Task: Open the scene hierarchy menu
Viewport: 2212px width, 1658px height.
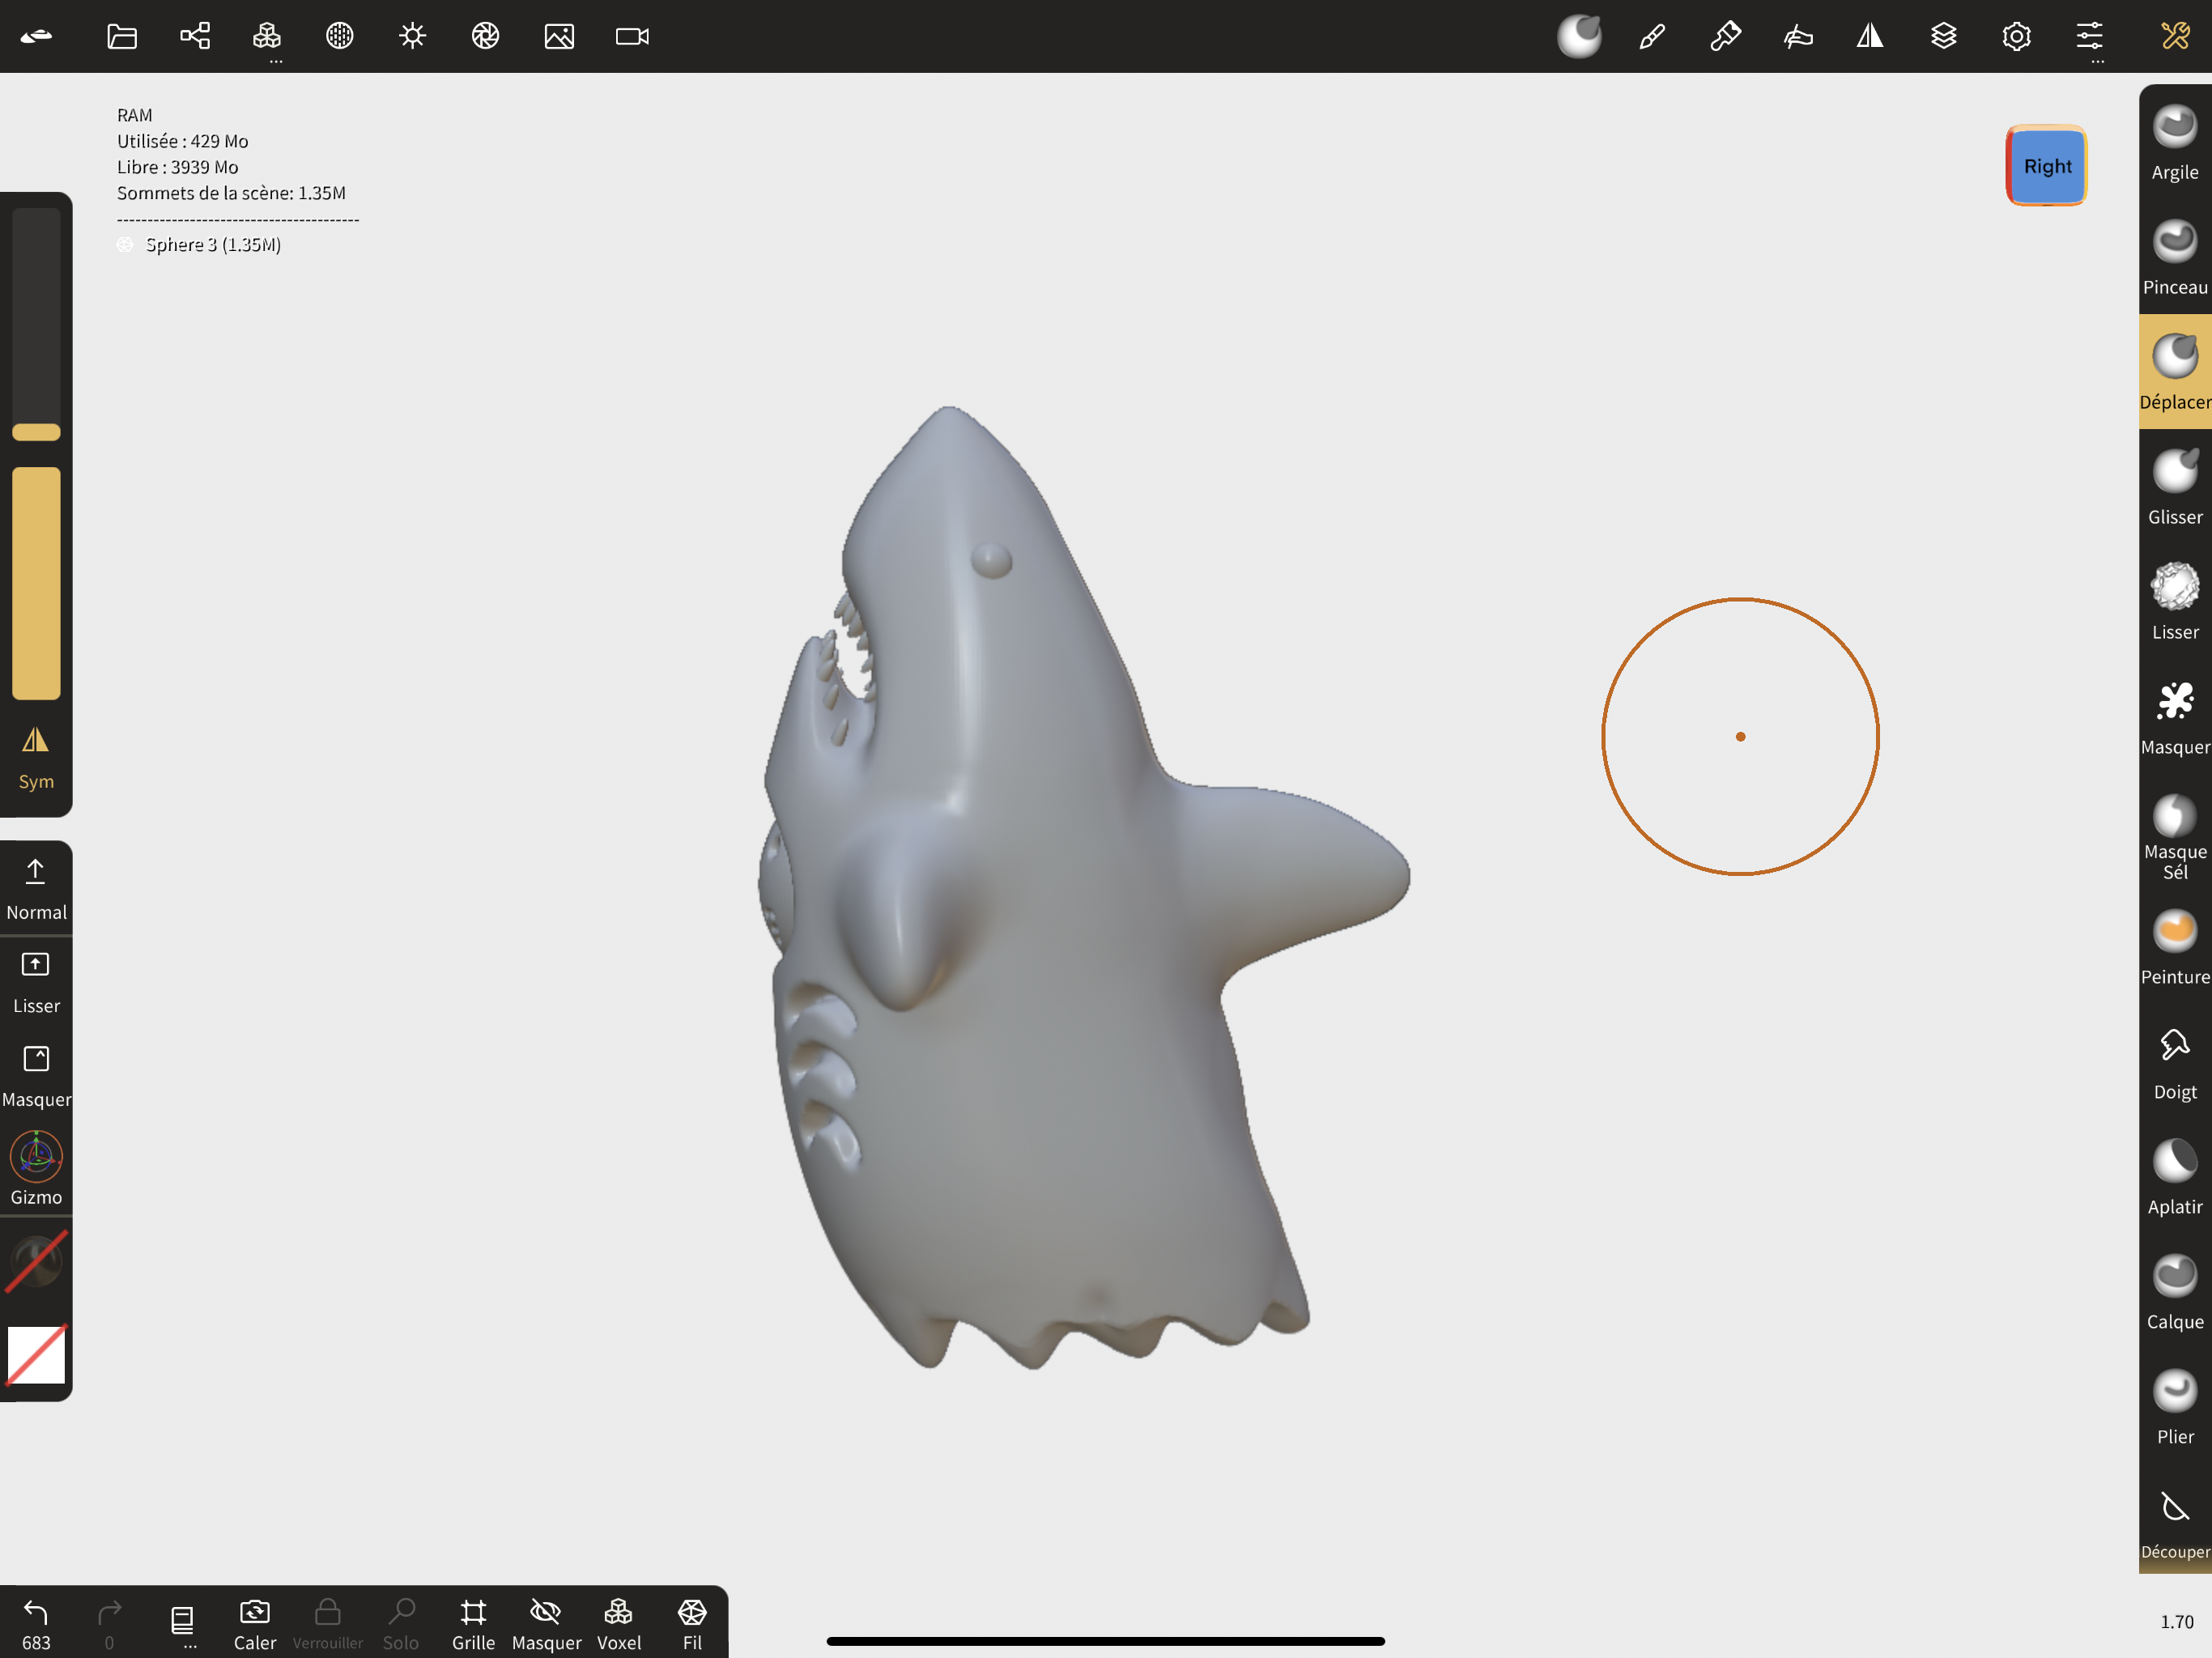Action: [195, 36]
